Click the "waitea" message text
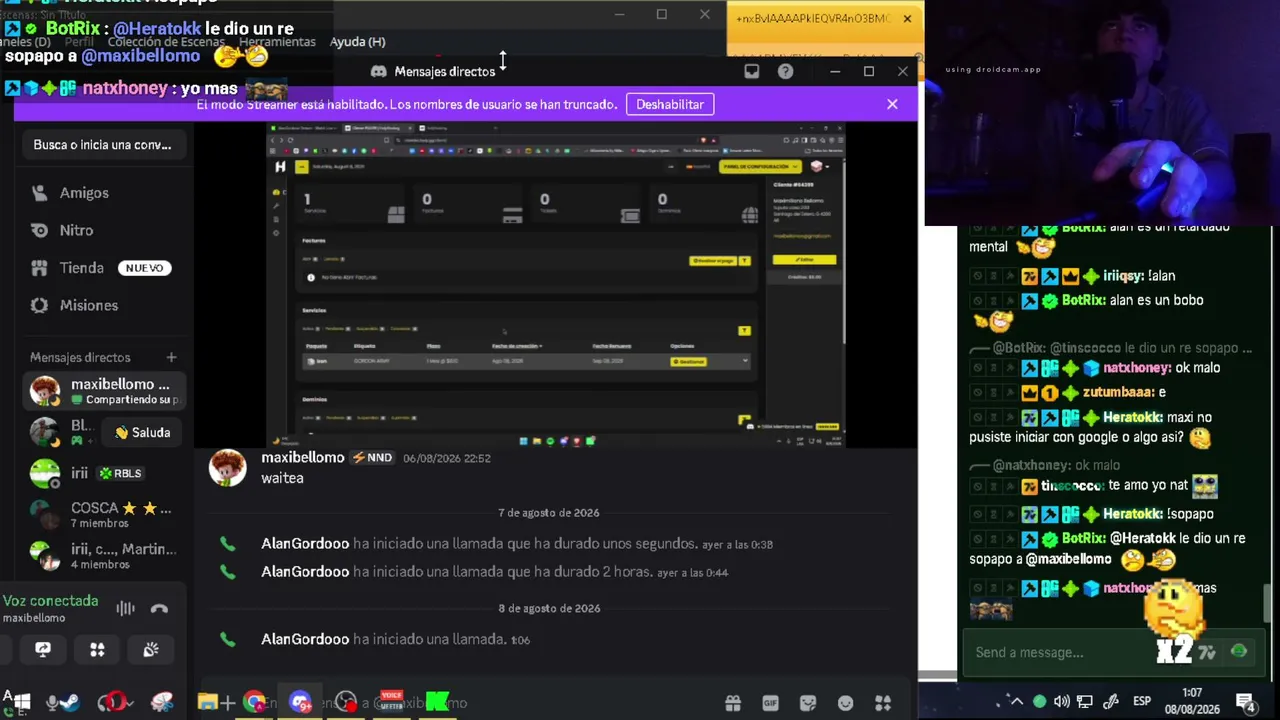Image resolution: width=1280 pixels, height=720 pixels. [282, 478]
